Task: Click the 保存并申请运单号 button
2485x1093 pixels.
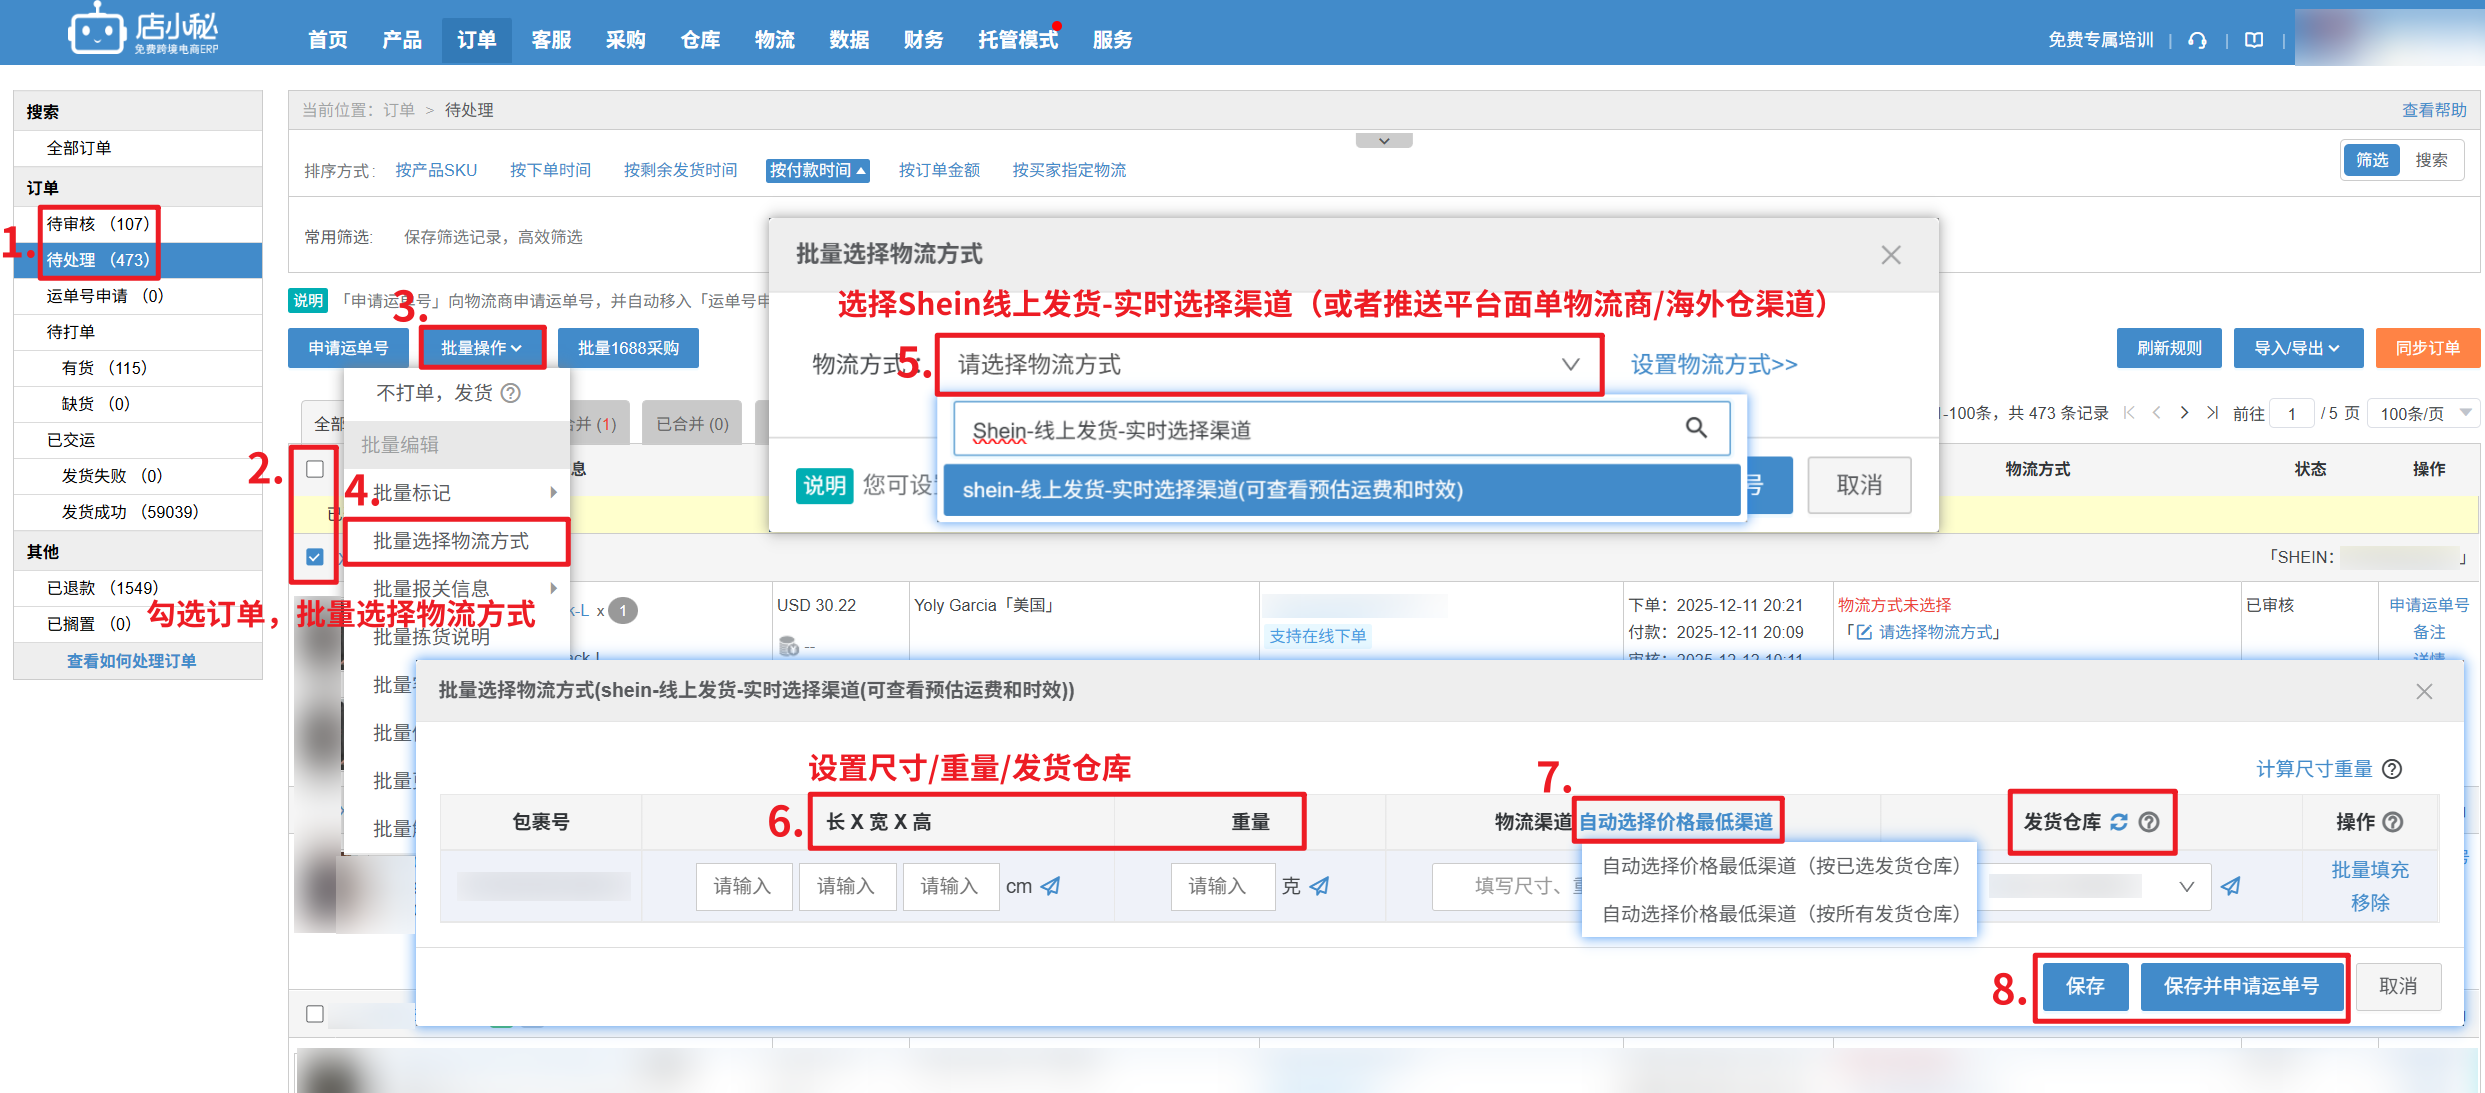Action: click(x=2241, y=986)
